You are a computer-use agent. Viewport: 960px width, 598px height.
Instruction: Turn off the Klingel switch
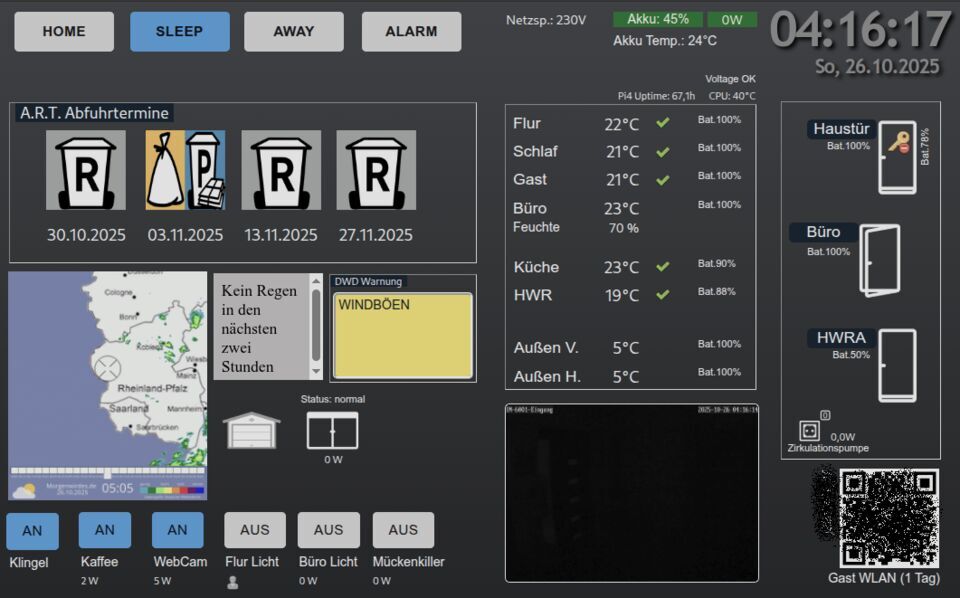(32, 531)
